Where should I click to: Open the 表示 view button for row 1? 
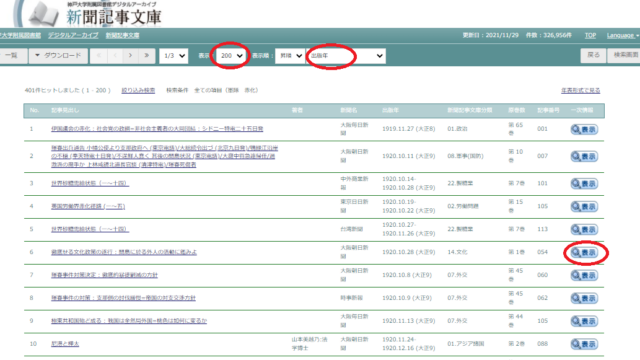click(x=584, y=129)
